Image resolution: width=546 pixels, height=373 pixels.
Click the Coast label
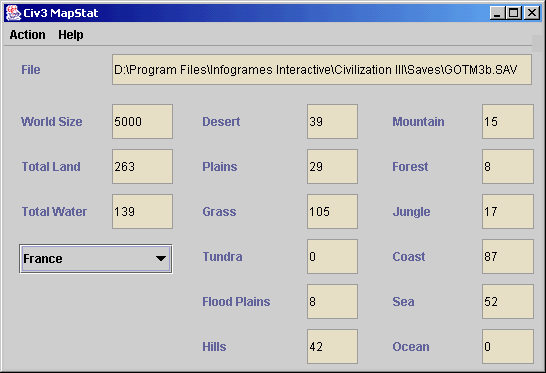[408, 256]
